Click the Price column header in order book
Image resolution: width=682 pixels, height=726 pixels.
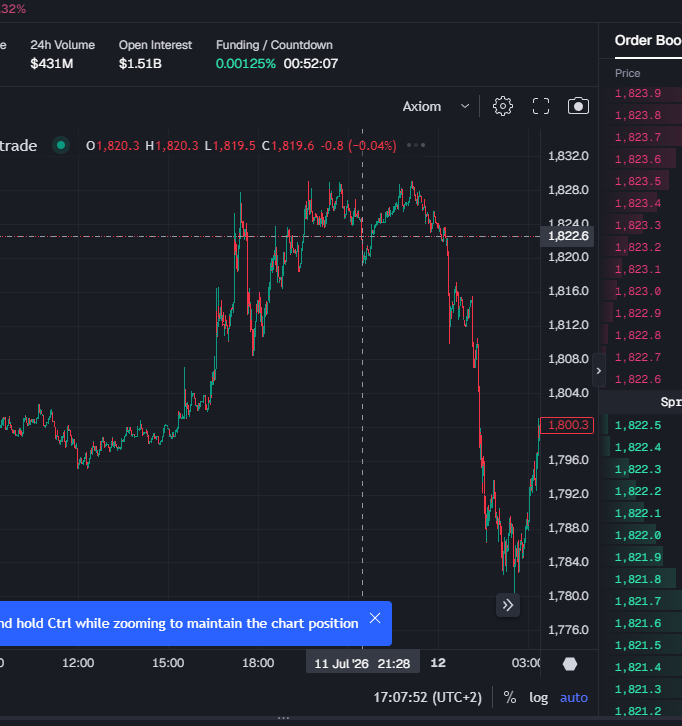[x=627, y=73]
